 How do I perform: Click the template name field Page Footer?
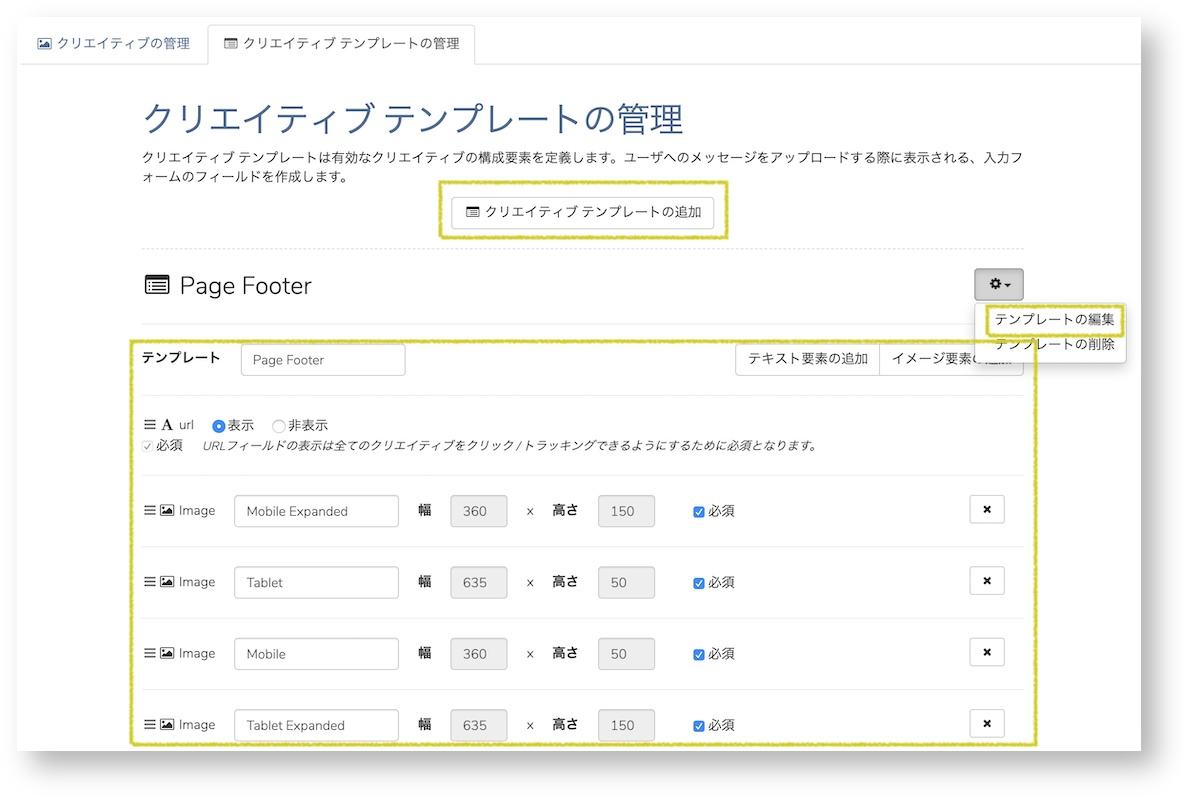pyautogui.click(x=323, y=360)
